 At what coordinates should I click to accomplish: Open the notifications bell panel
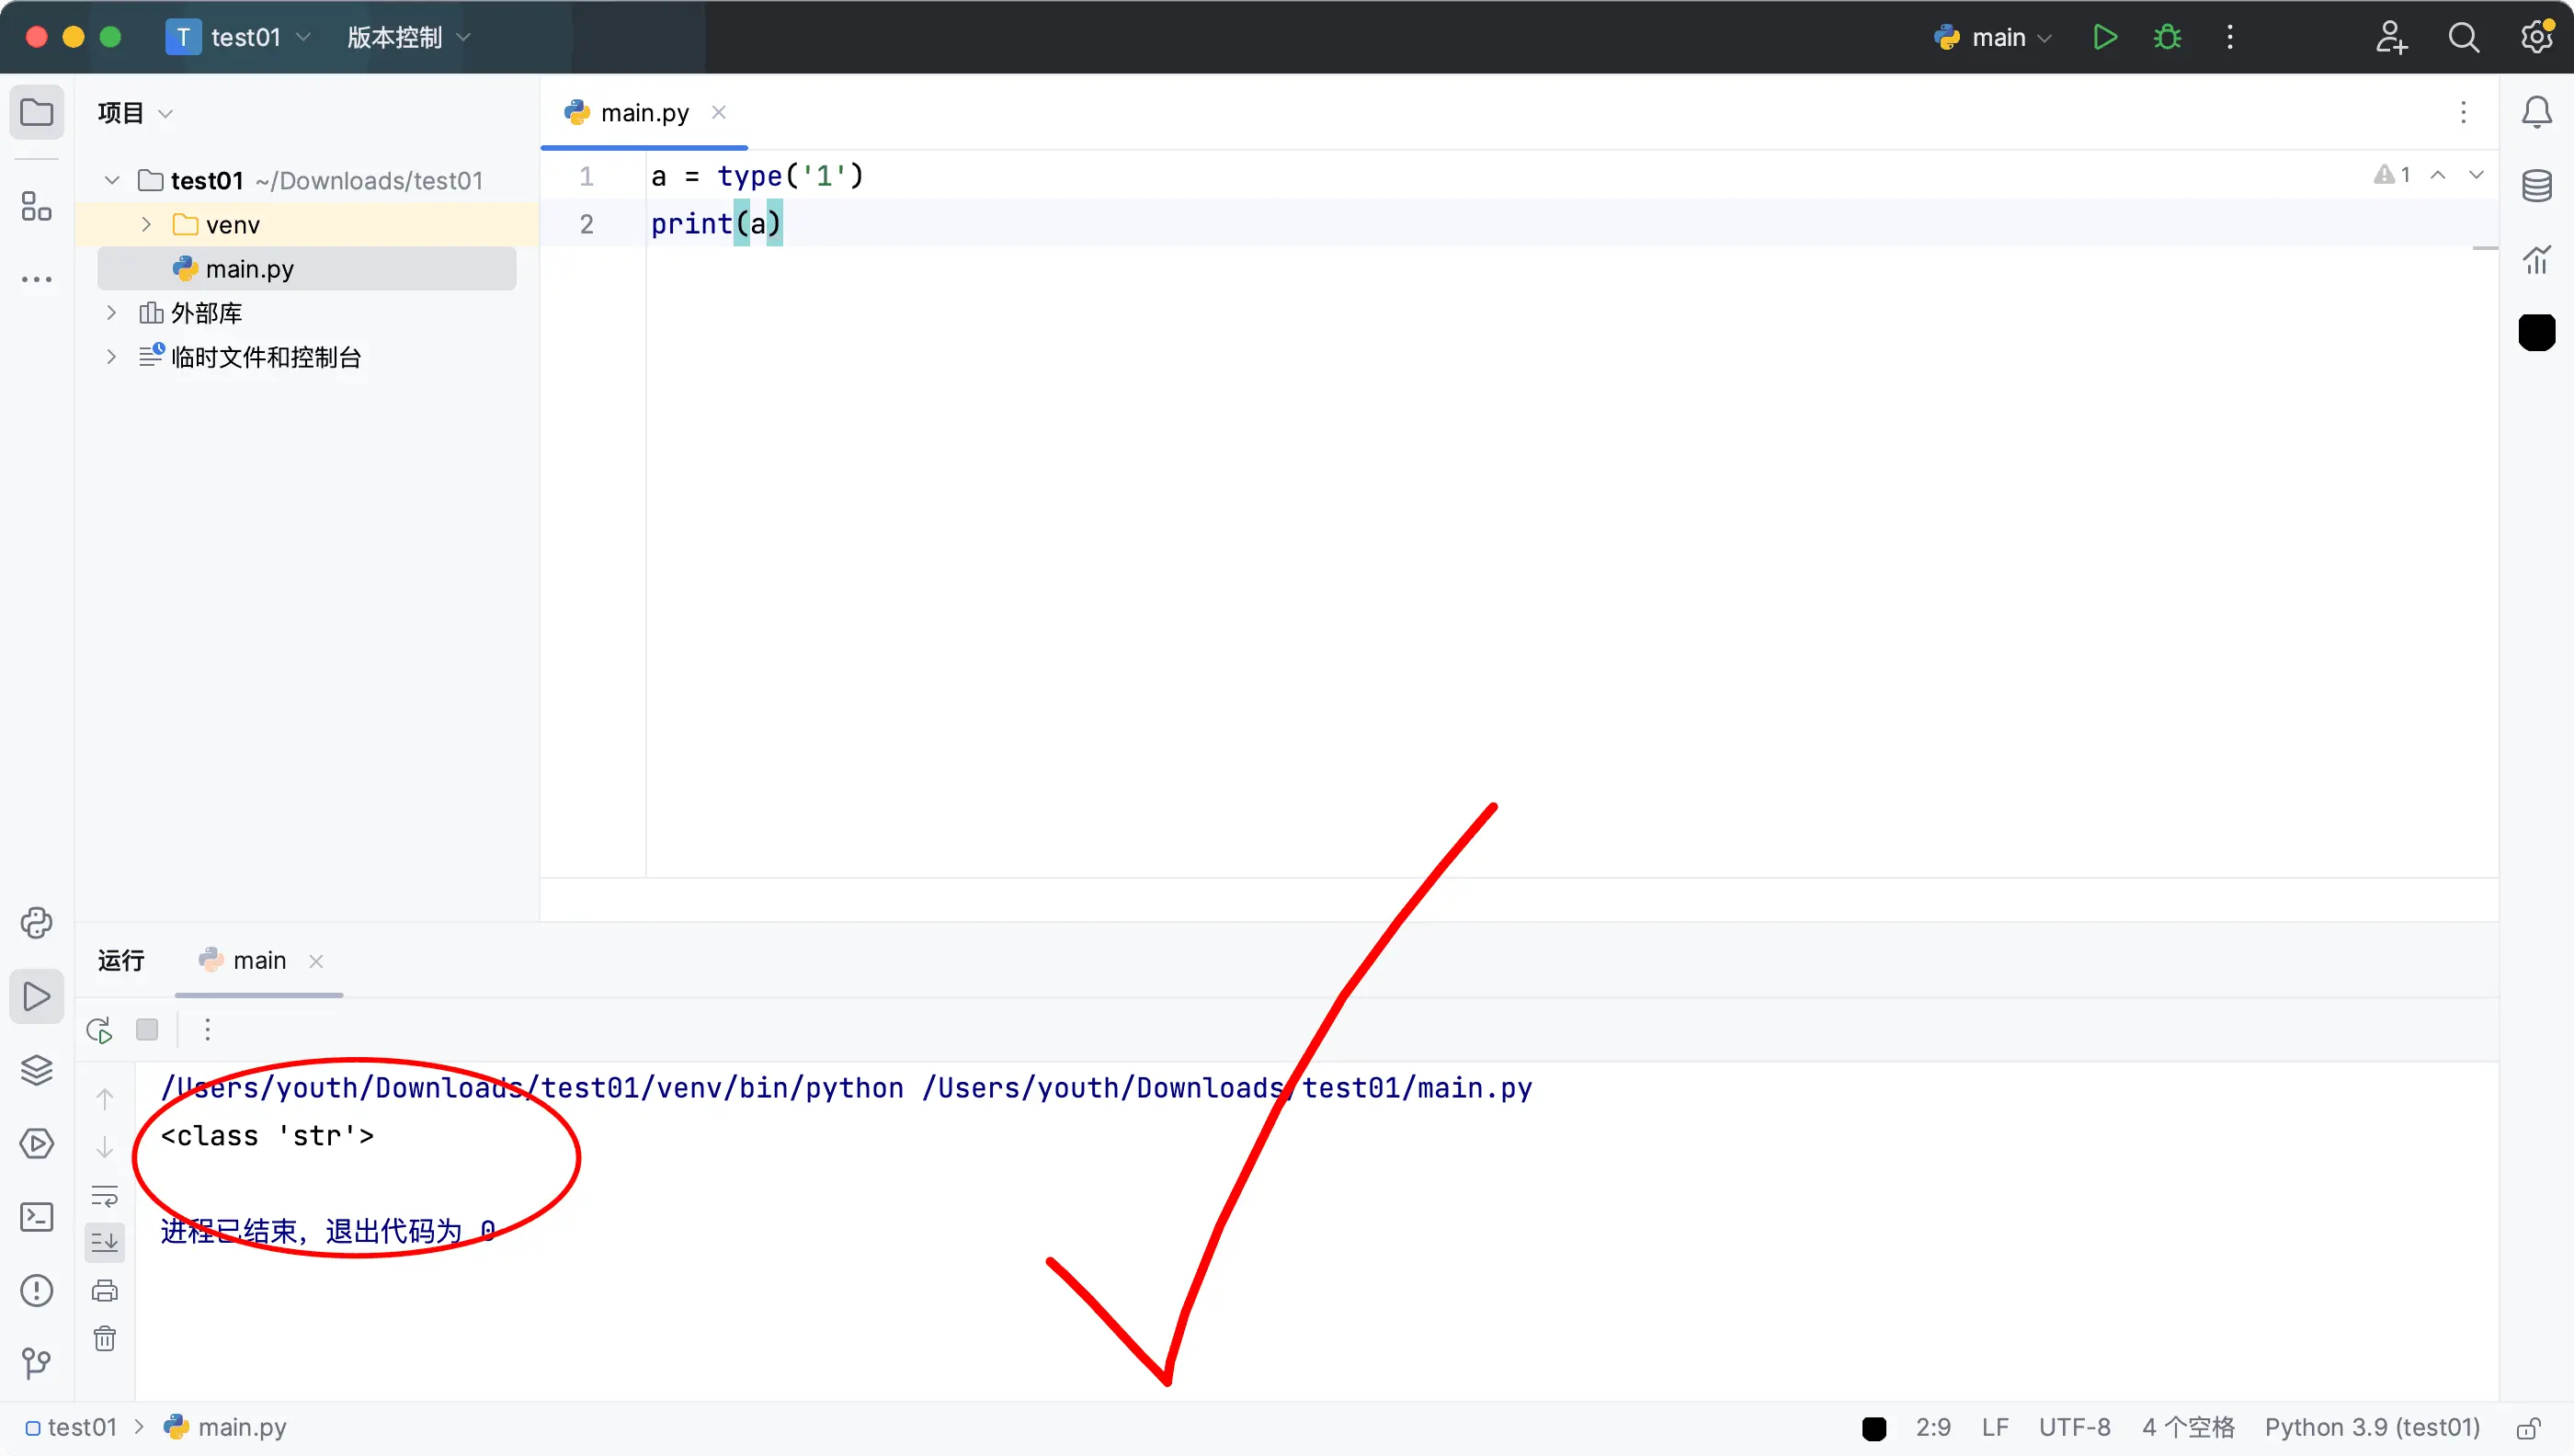coord(2536,112)
